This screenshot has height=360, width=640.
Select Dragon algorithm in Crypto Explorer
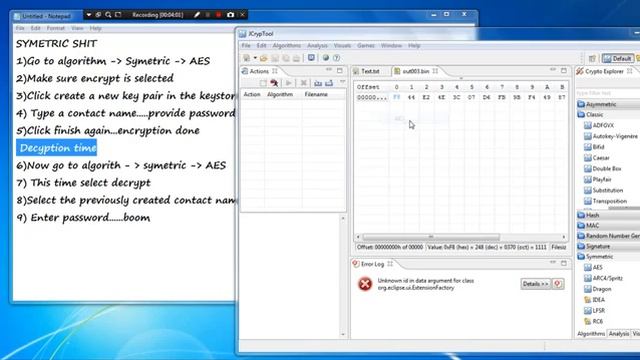point(598,289)
